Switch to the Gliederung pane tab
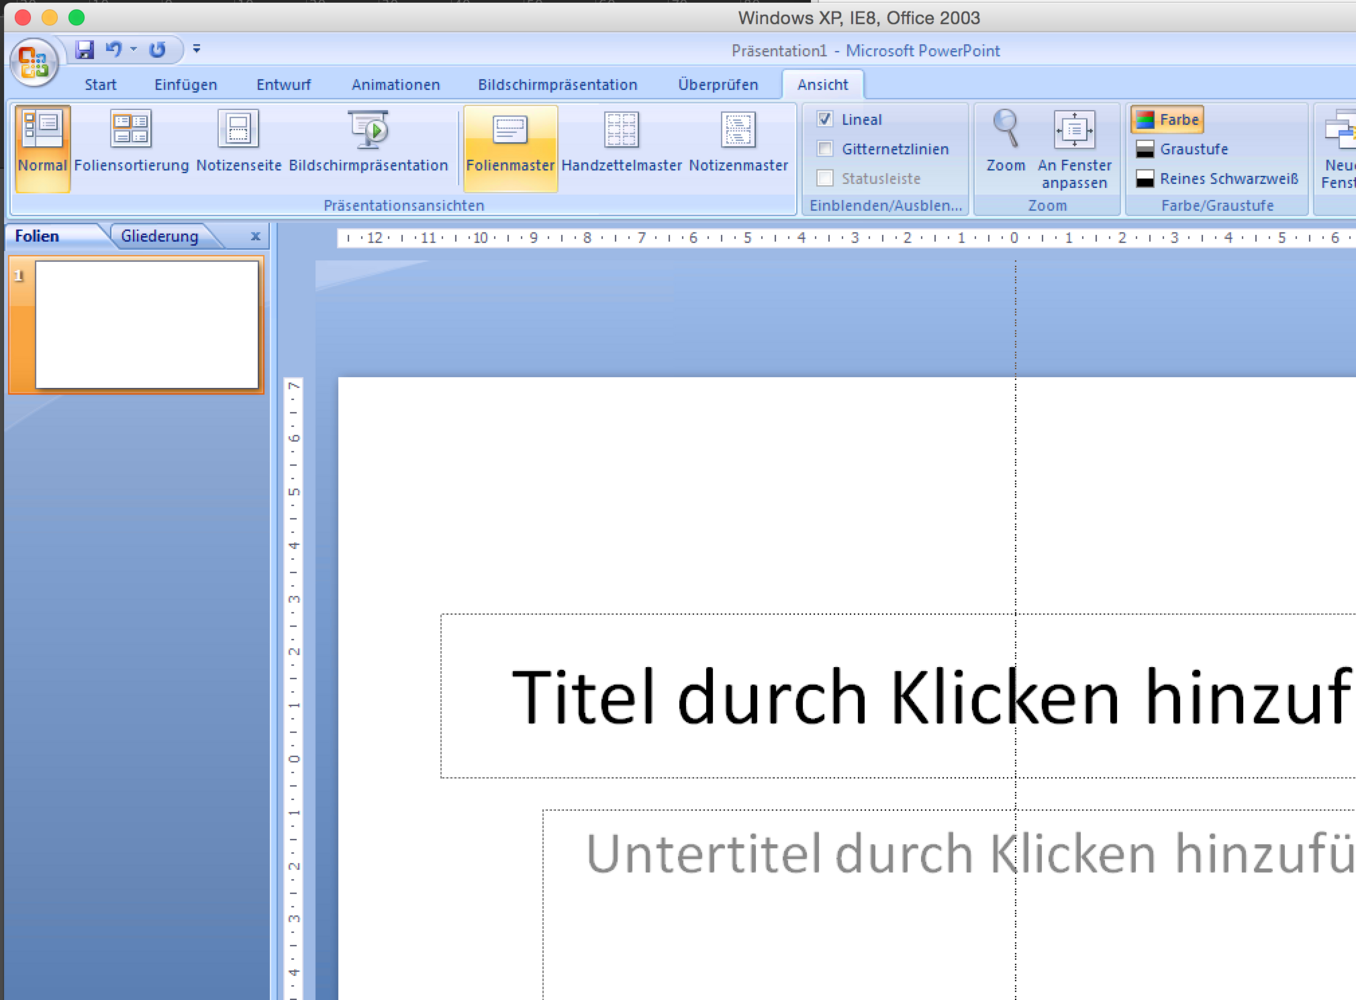1356x1000 pixels. point(159,236)
